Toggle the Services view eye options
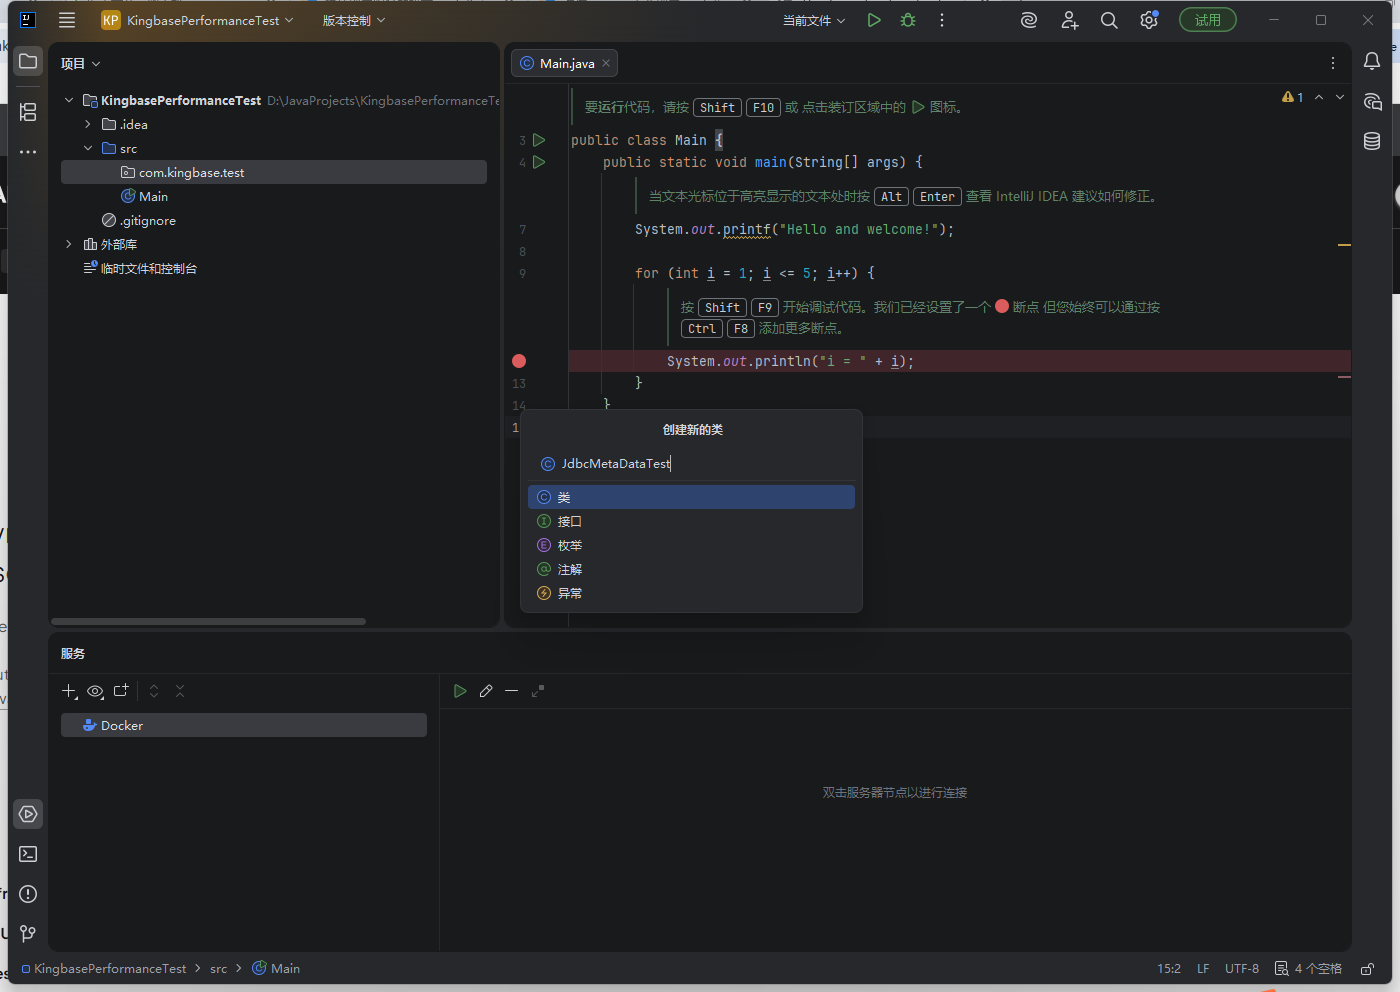The height and width of the screenshot is (992, 1400). tap(95, 691)
